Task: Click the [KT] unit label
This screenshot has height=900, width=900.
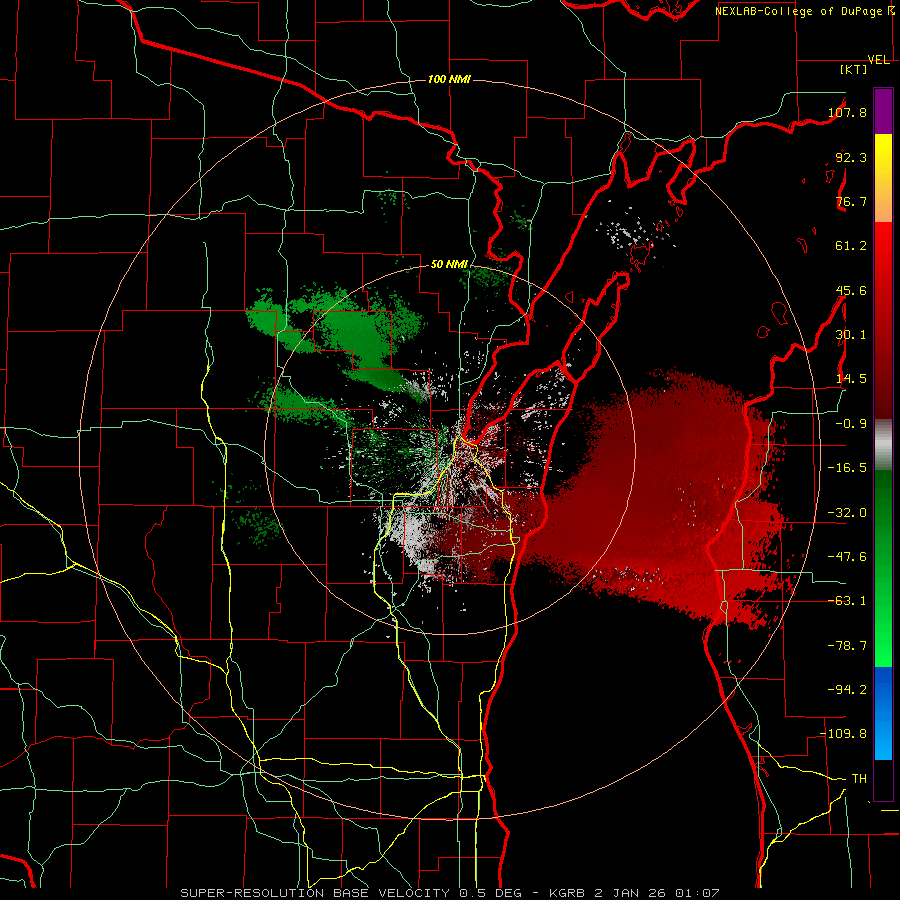Action: (x=854, y=70)
